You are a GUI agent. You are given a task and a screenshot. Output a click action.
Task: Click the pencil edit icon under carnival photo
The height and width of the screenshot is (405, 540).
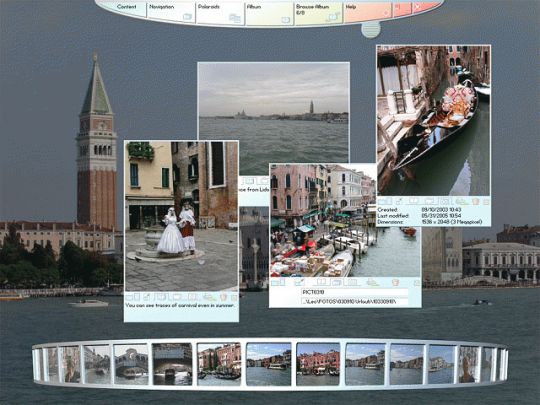tap(147, 297)
